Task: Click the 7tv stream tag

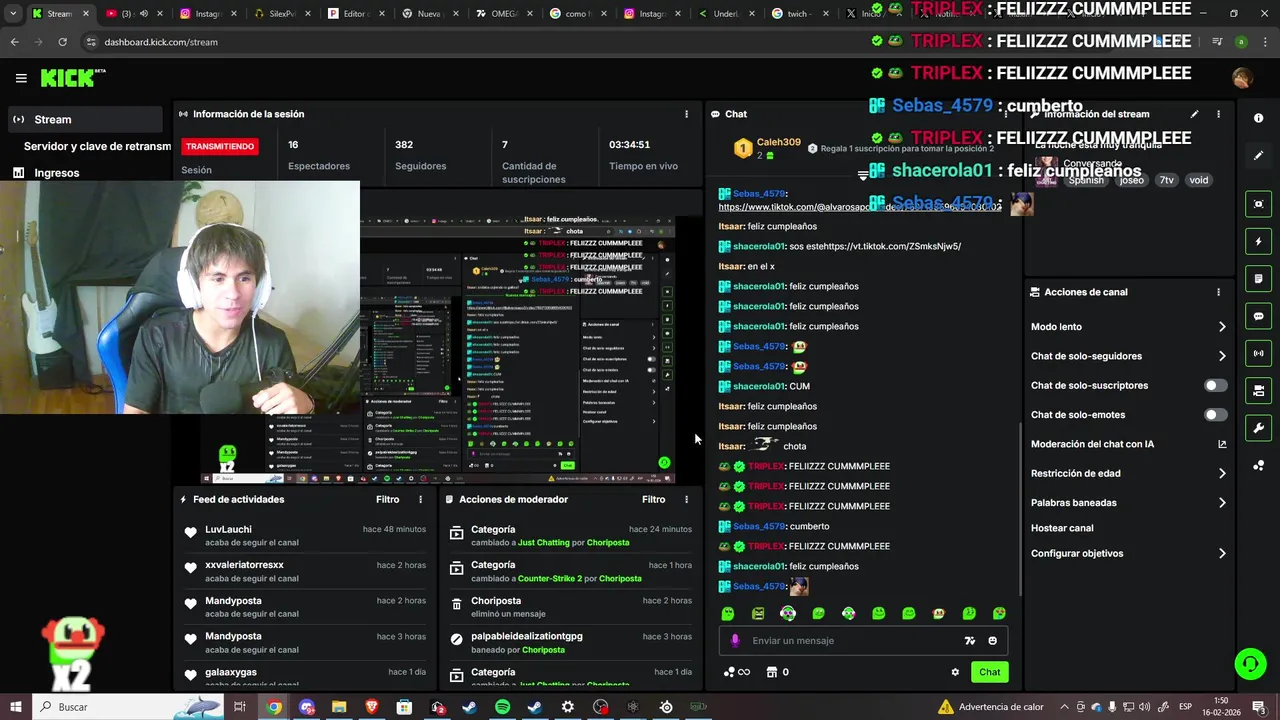Action: 1166,180
